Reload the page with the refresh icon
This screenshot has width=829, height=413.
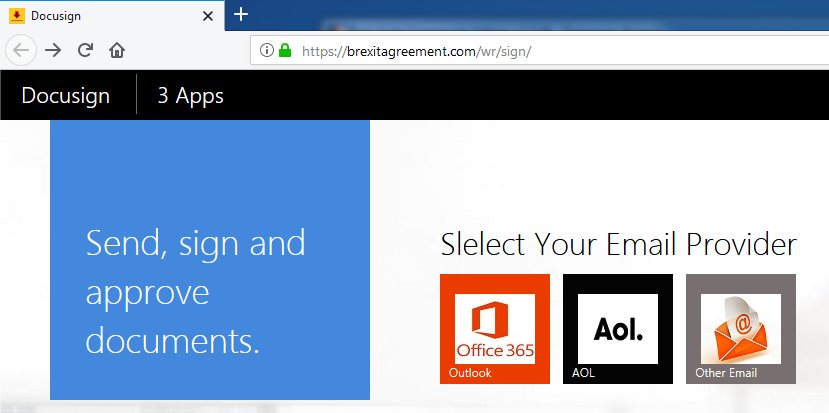tap(85, 50)
